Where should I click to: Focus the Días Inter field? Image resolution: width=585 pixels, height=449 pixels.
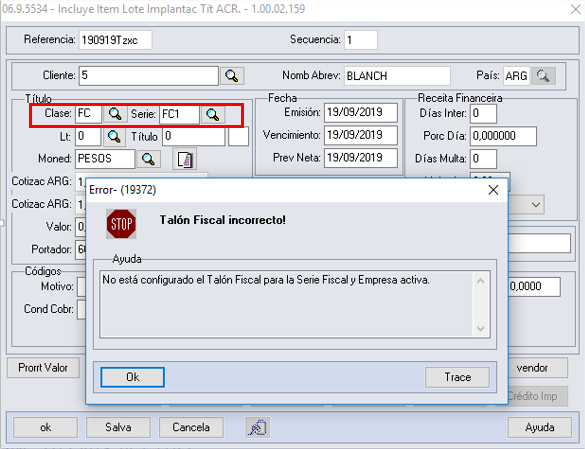[x=484, y=114]
